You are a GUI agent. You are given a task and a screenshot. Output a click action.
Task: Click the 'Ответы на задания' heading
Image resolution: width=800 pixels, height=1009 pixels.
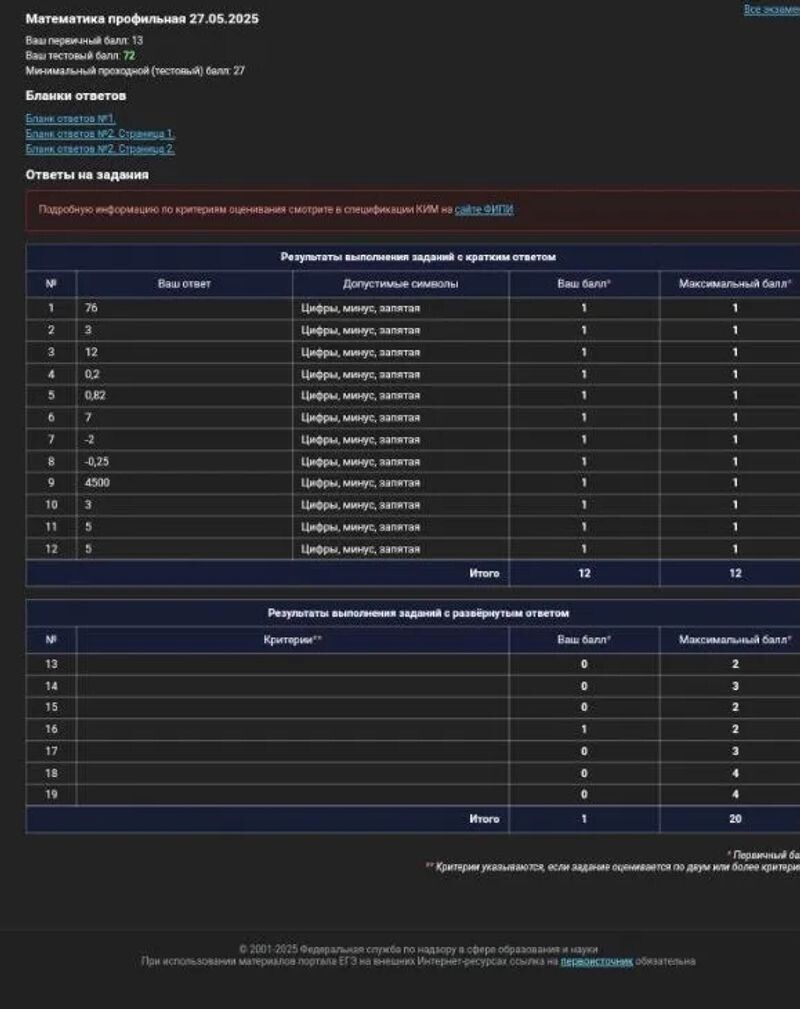(87, 175)
